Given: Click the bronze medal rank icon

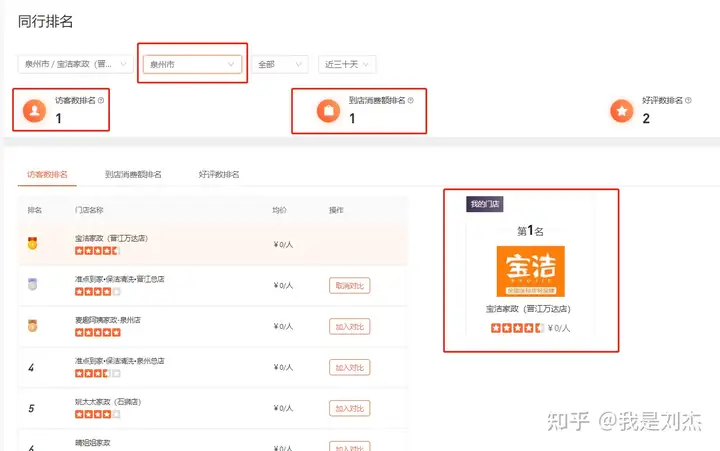Looking at the screenshot, I should pos(32,326).
